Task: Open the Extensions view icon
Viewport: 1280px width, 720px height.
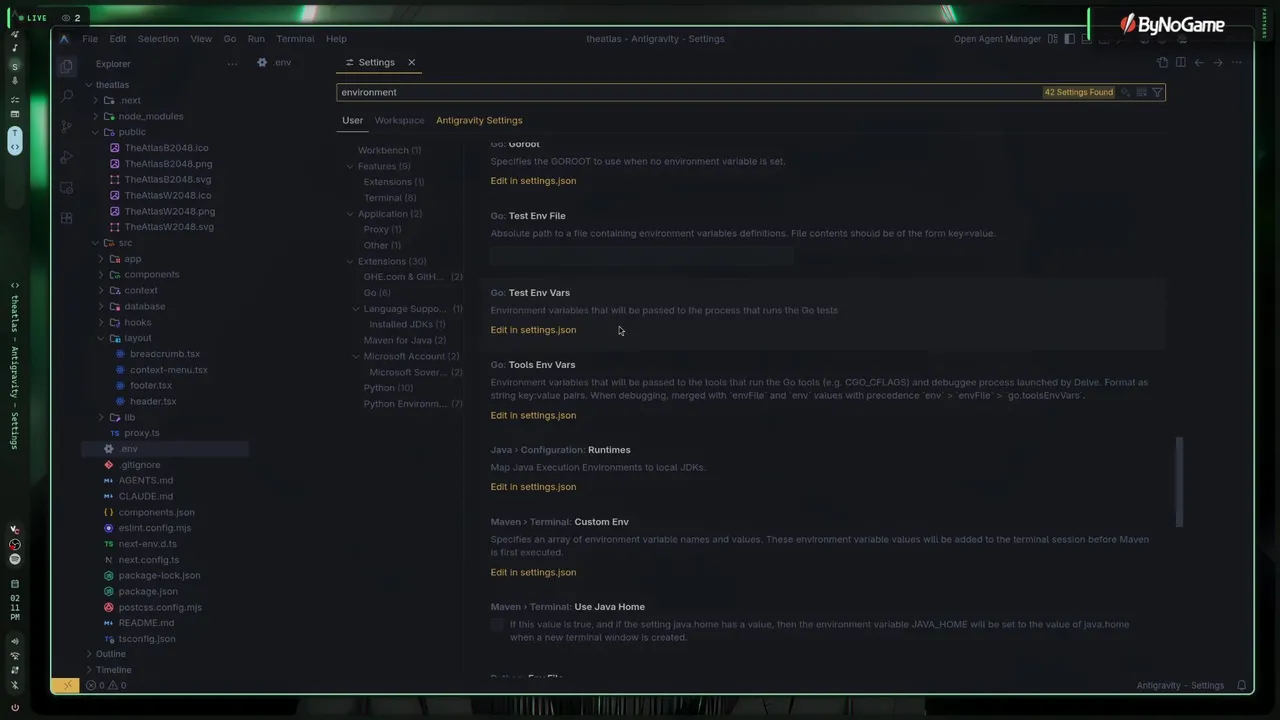Action: click(x=66, y=217)
